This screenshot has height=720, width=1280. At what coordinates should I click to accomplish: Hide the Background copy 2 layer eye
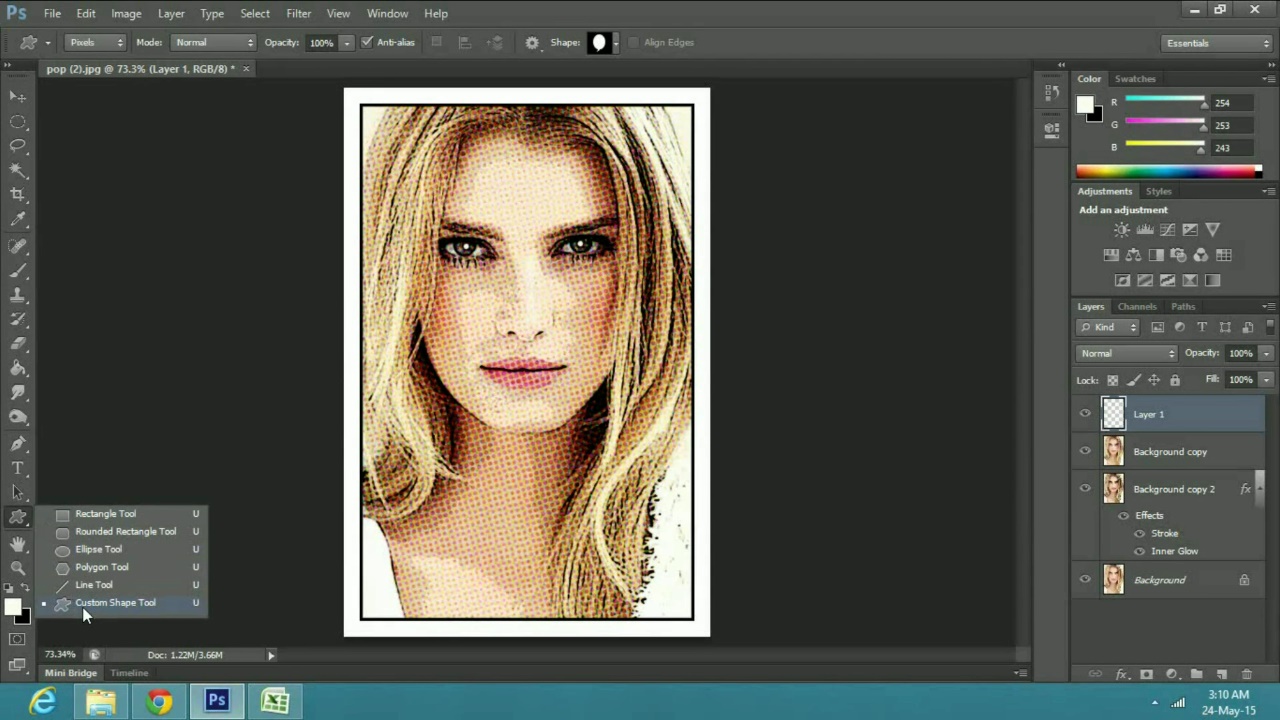1085,489
